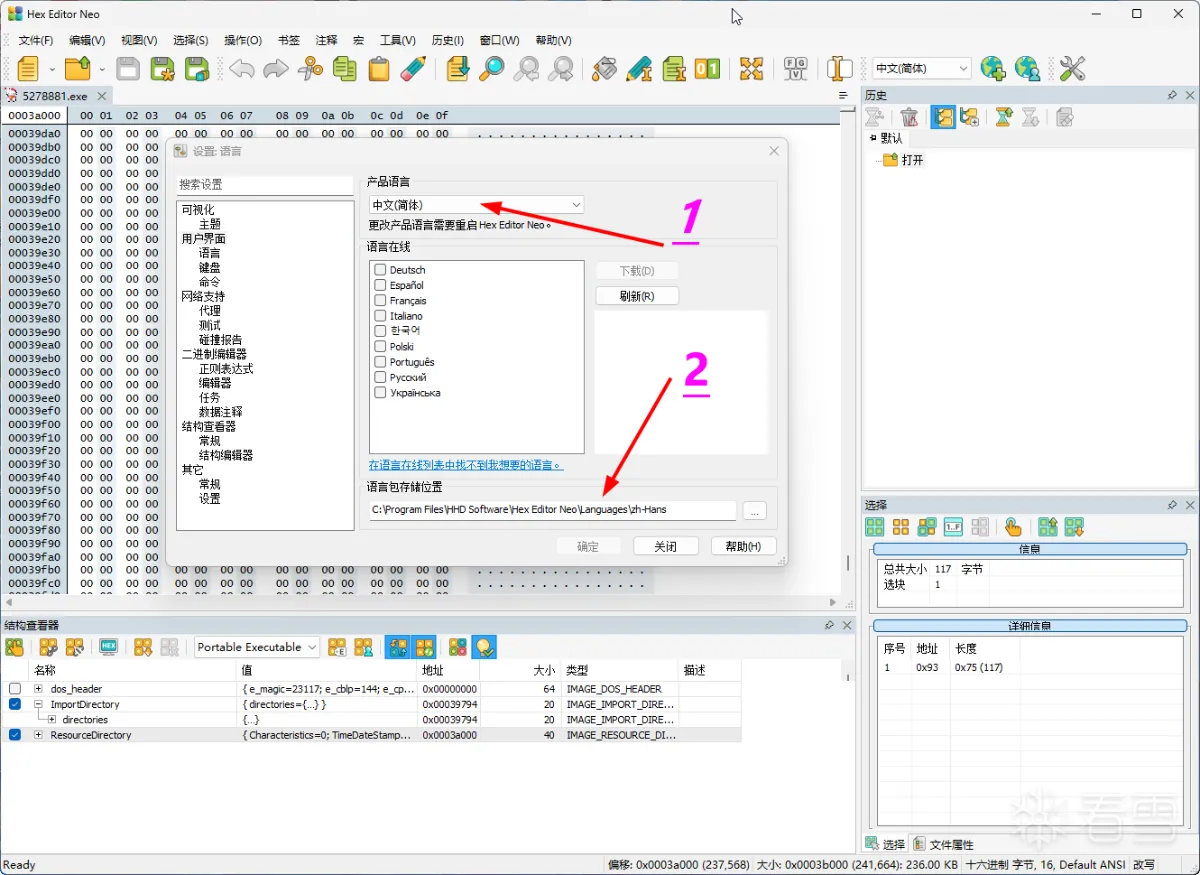Switch to the 5278881.exe file tab
This screenshot has height=875, width=1200.
(54, 96)
